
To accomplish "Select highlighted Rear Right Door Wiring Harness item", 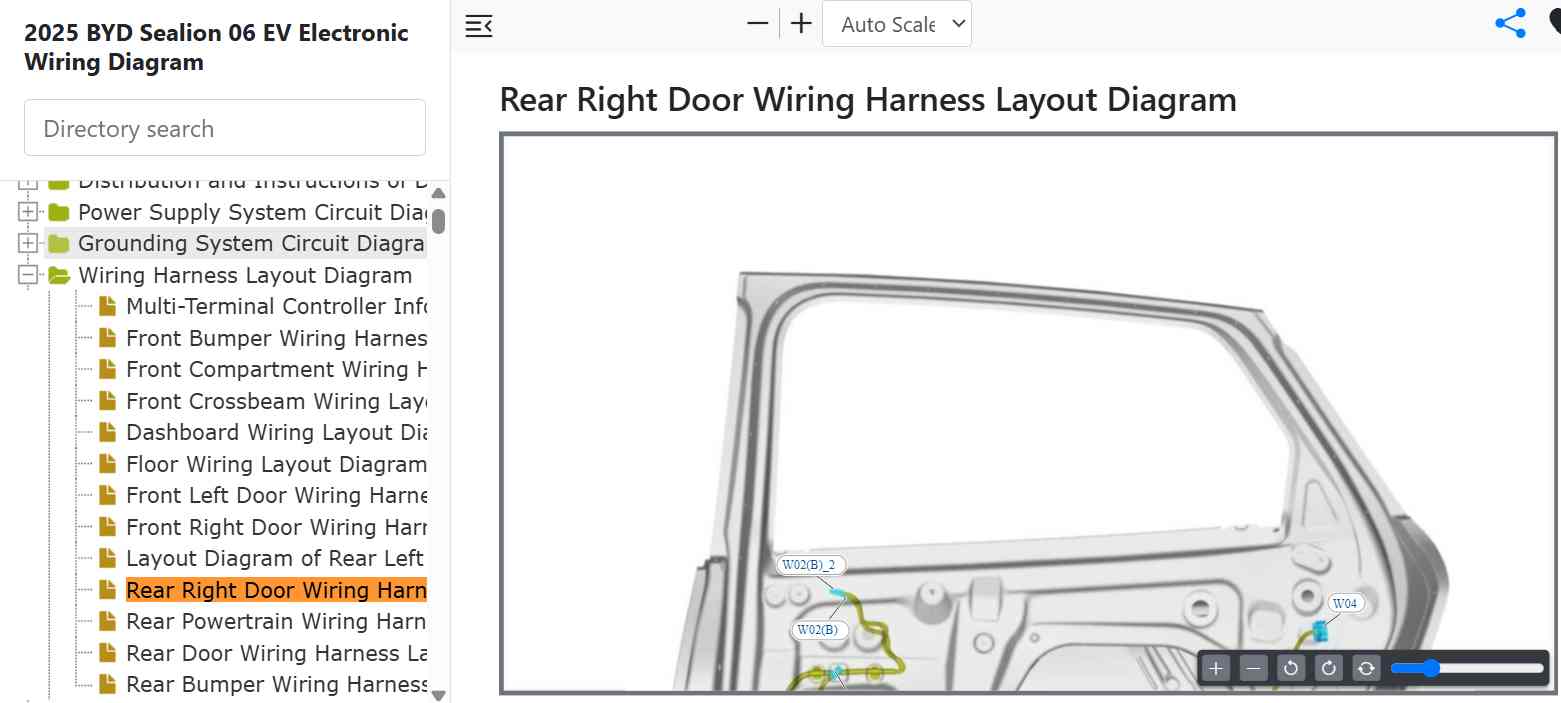I will coord(277,590).
